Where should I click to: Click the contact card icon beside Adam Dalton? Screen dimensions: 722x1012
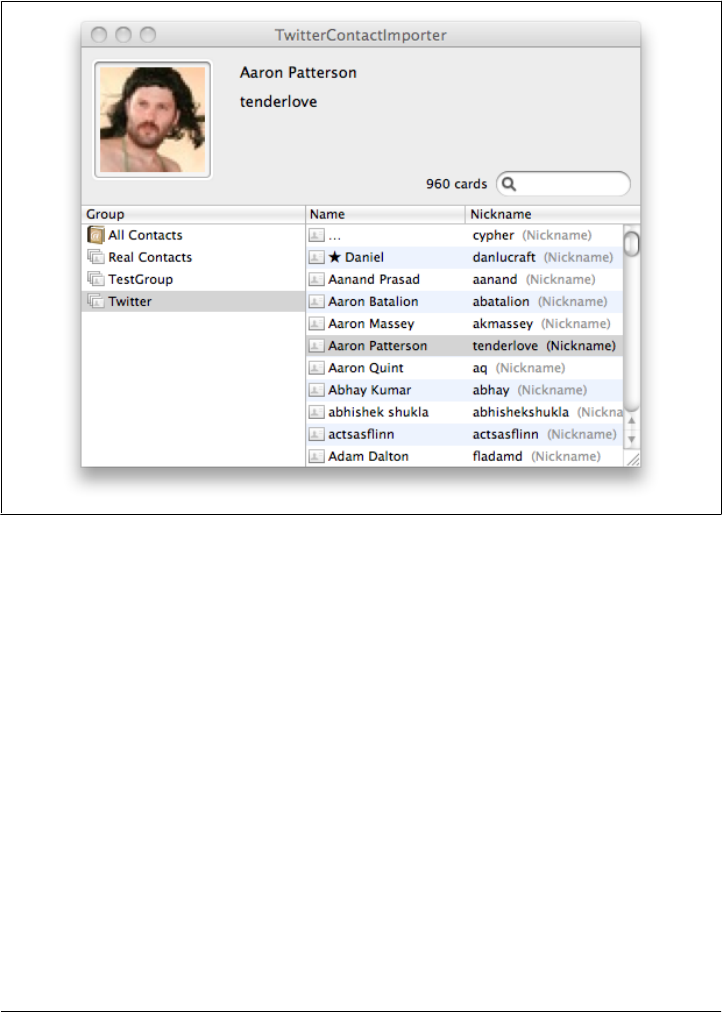(316, 456)
